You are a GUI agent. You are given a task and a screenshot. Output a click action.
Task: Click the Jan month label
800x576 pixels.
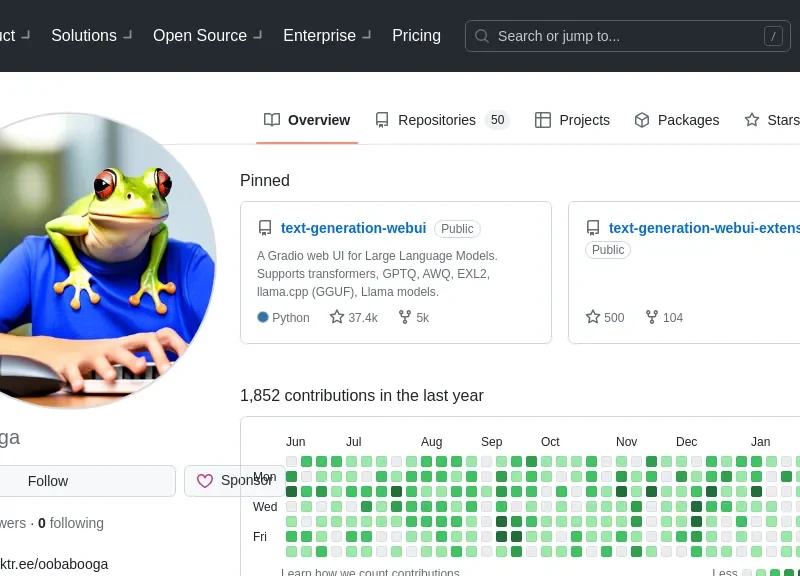pos(760,441)
